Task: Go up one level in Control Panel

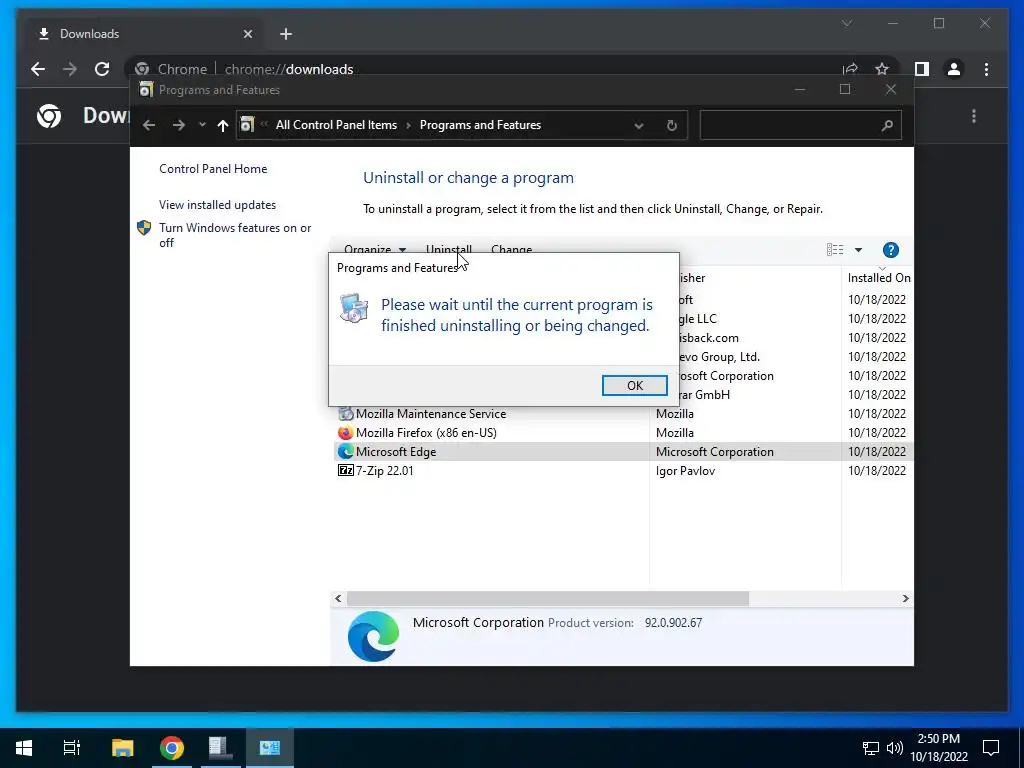Action: click(223, 125)
